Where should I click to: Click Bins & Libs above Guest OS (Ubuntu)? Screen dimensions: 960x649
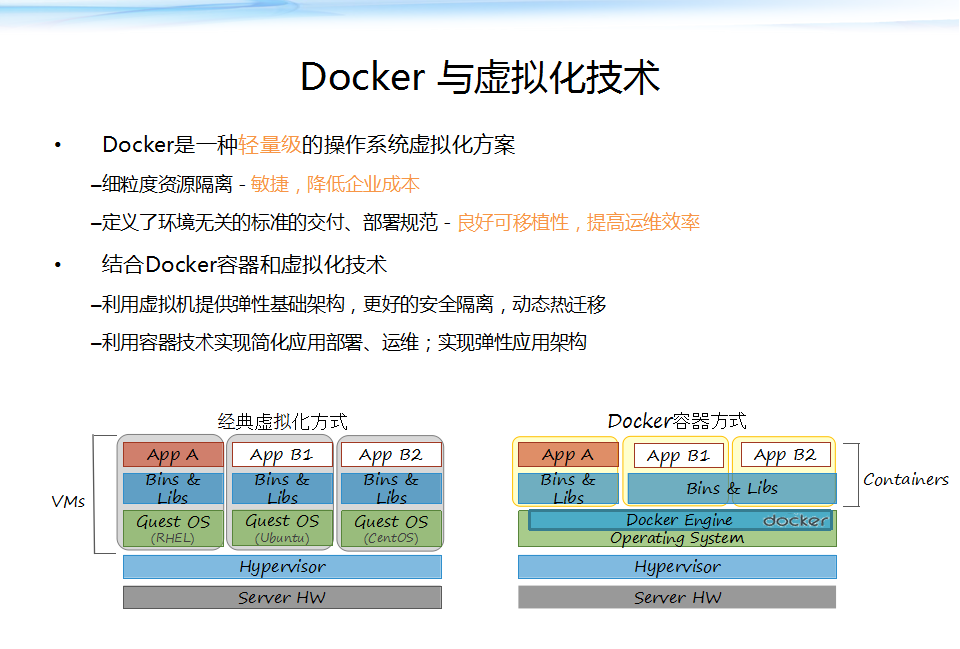coord(282,488)
